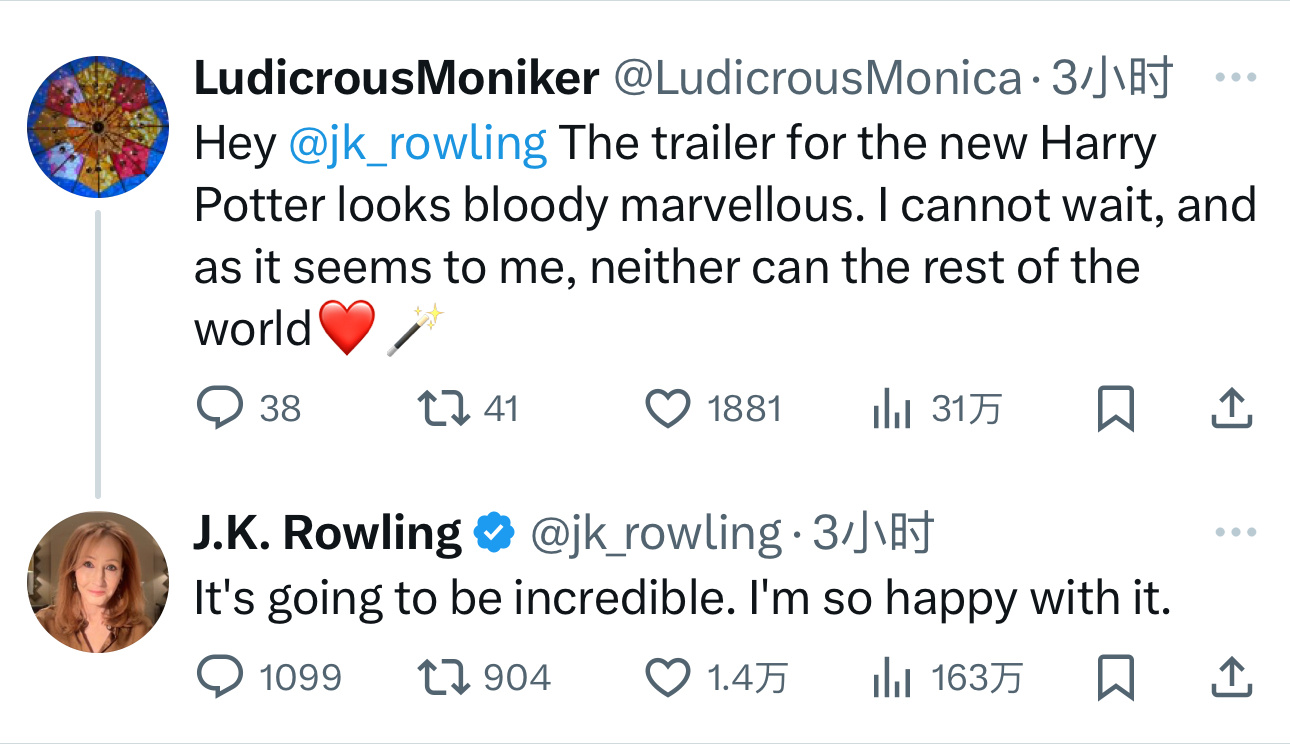Screen dimensions: 1290x755
Task: View analytics for J.K. Rowling's reply
Action: tap(890, 678)
